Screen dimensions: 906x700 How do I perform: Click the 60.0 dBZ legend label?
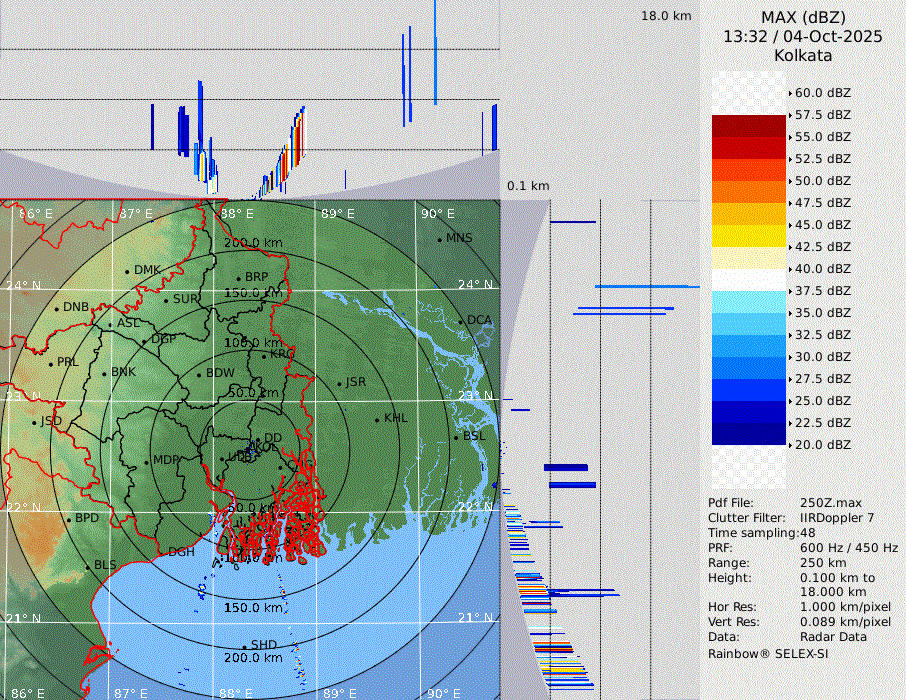tap(822, 93)
